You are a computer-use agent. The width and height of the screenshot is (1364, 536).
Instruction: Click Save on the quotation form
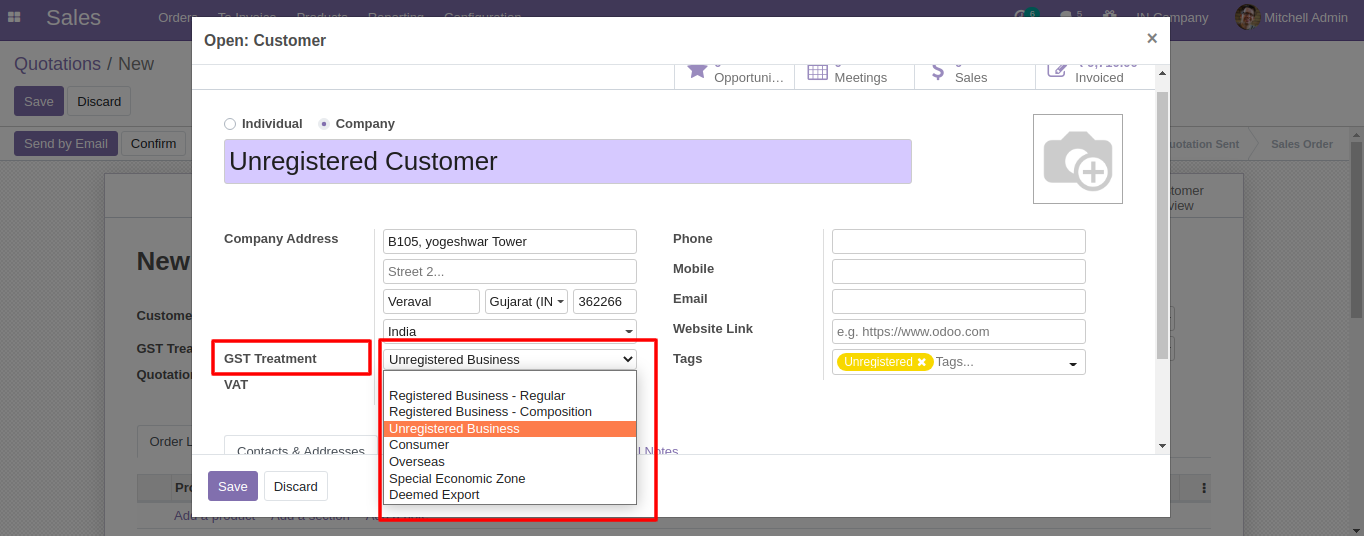[x=39, y=101]
